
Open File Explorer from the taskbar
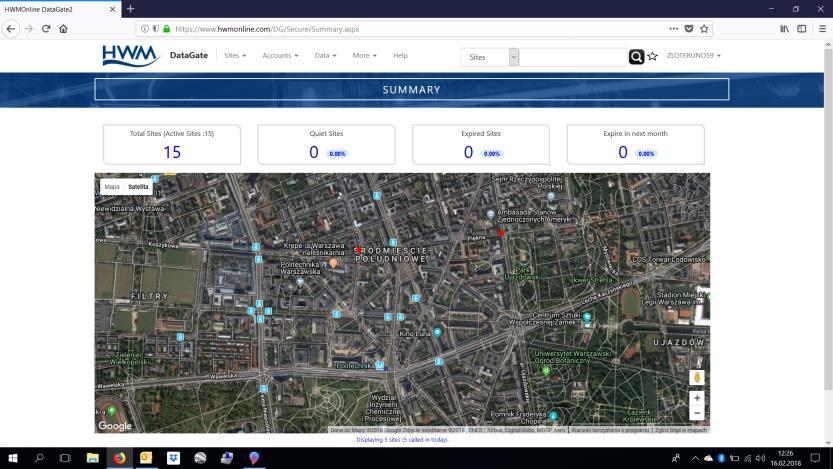(x=92, y=458)
